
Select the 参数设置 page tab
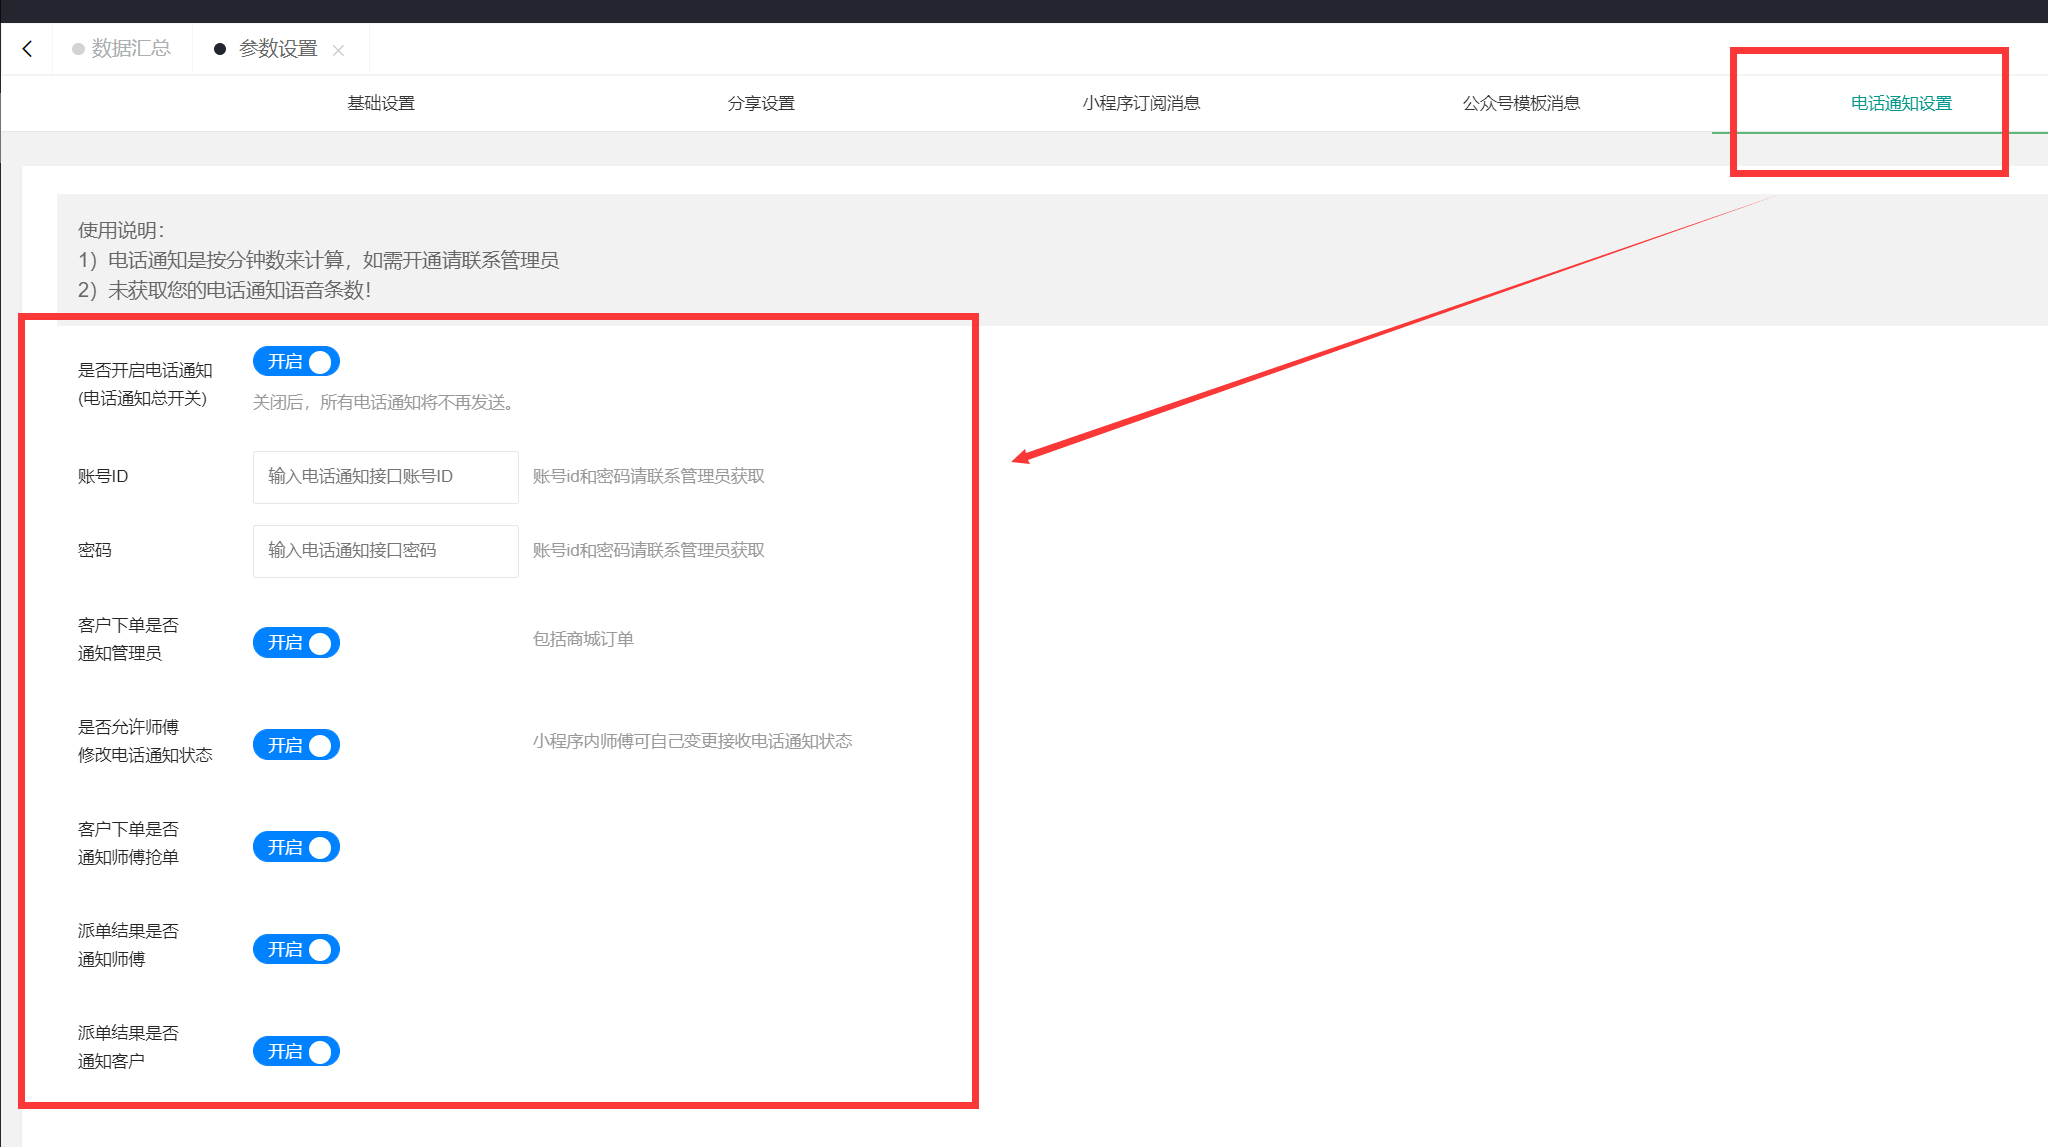(277, 48)
